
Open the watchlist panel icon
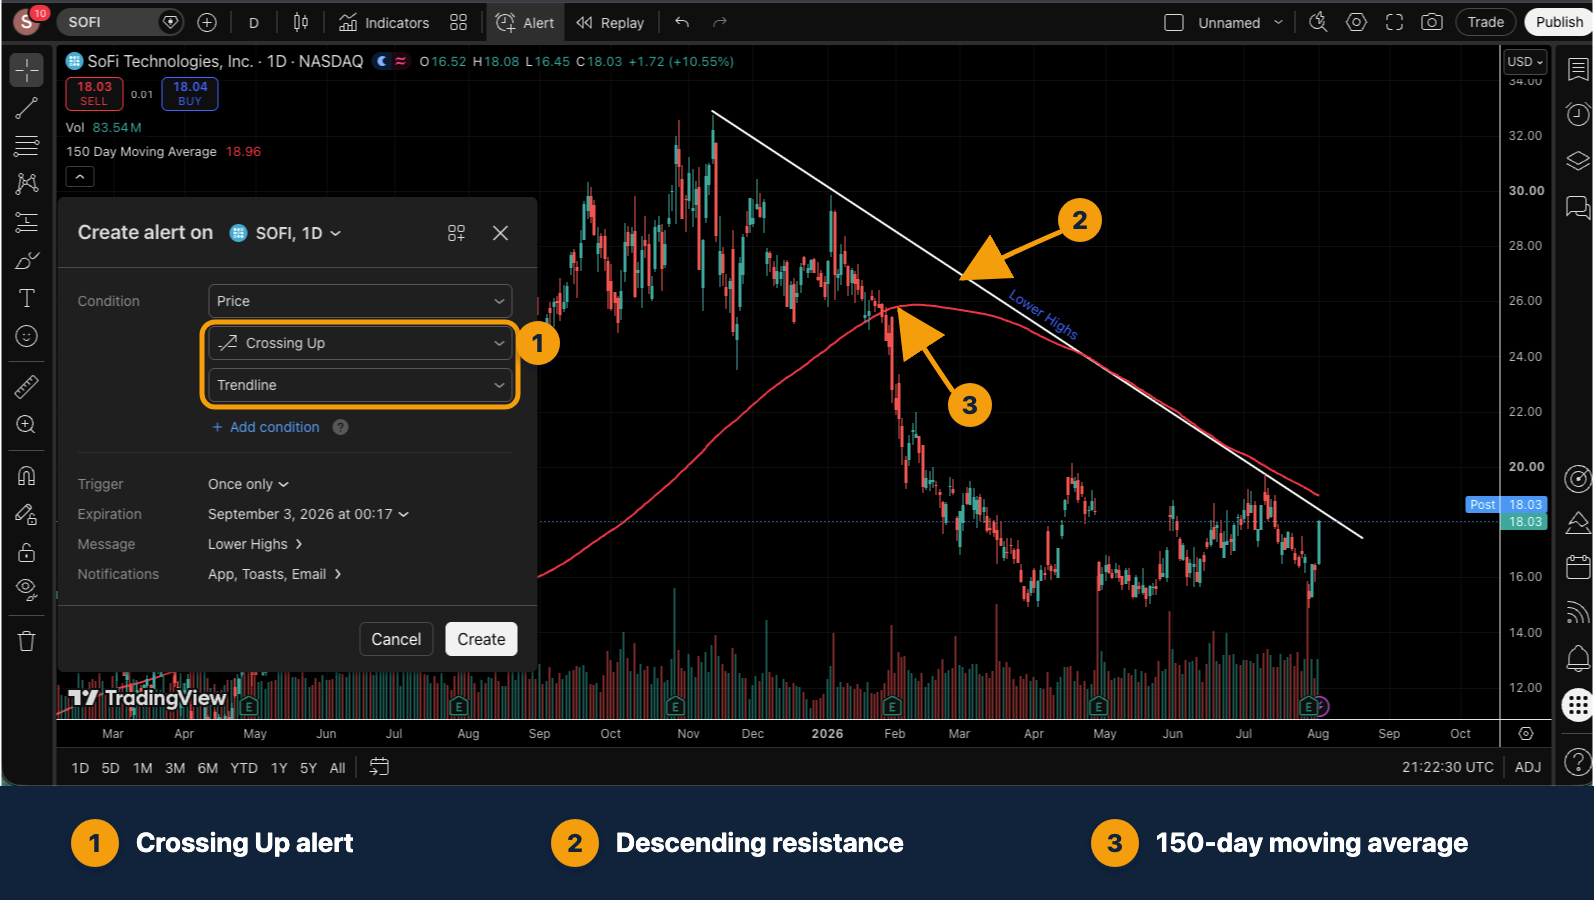pyautogui.click(x=1578, y=69)
